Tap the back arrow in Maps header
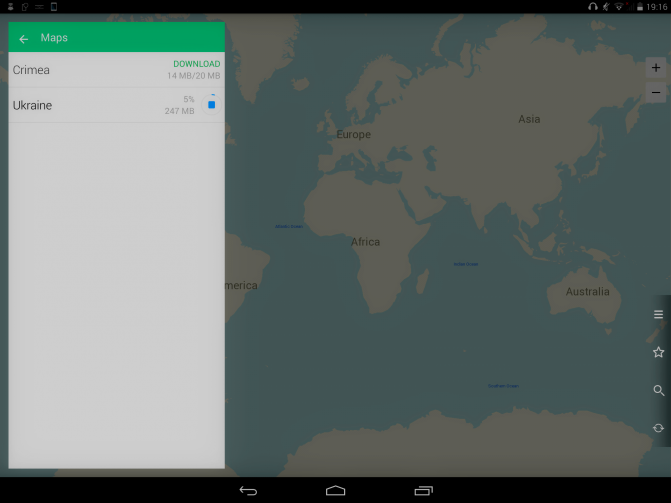This screenshot has height=503, width=671. [x=24, y=39]
